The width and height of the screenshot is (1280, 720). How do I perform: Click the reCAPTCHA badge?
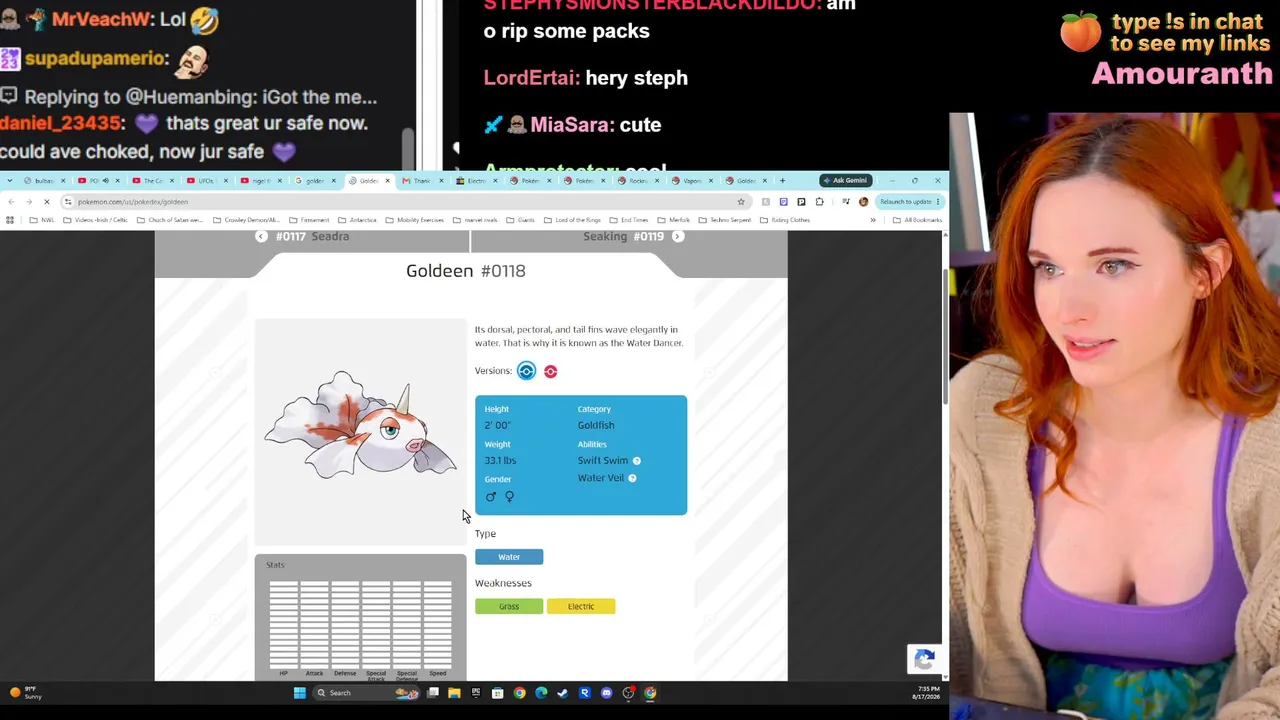tap(924, 659)
